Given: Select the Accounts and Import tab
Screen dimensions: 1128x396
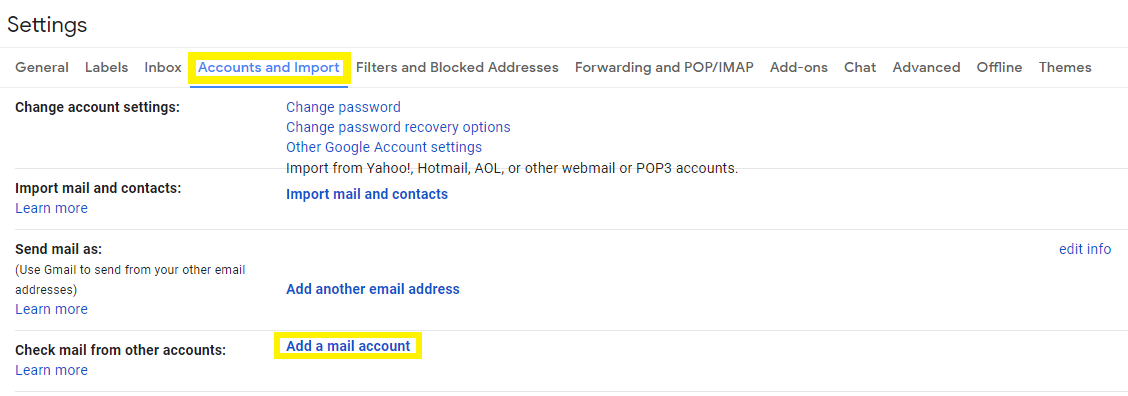Looking at the screenshot, I should [269, 68].
